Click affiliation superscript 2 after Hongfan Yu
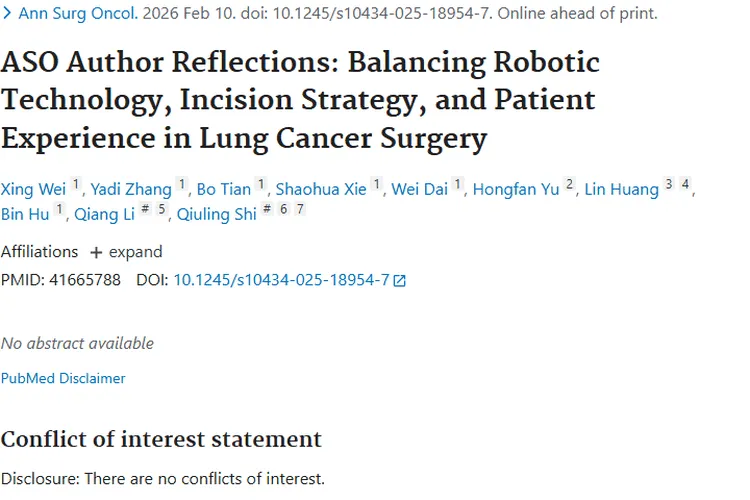Viewport: 750px width, 500px height. [570, 185]
